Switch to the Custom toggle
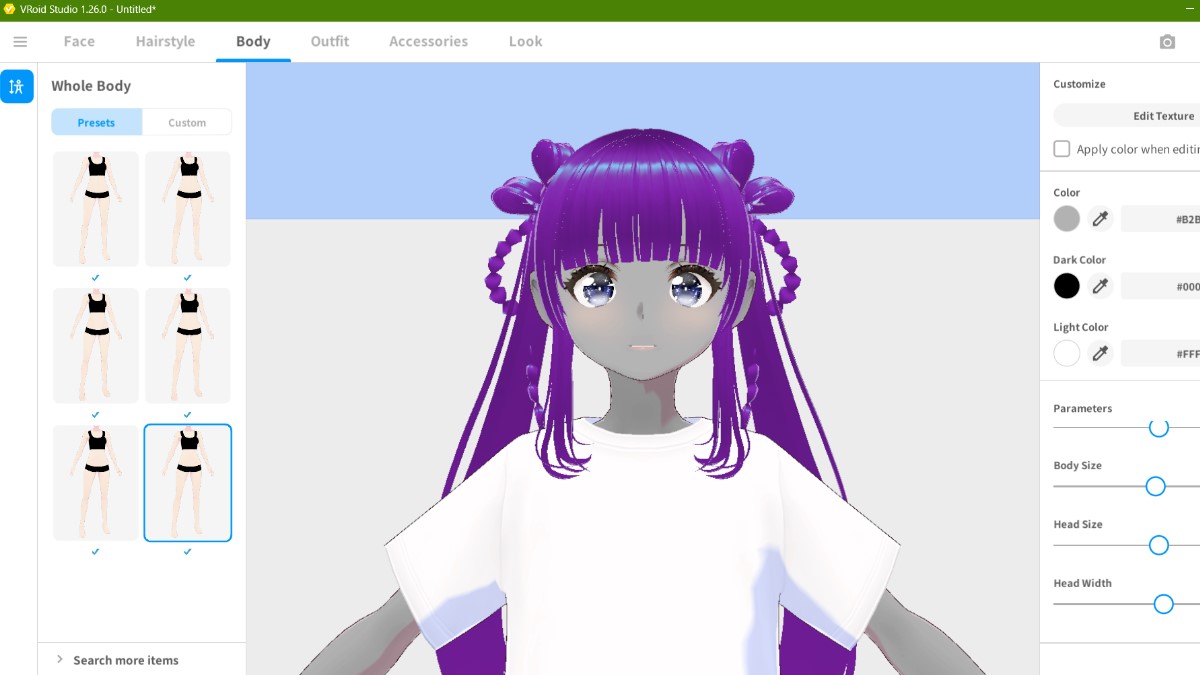This screenshot has width=1200, height=675. 187,123
